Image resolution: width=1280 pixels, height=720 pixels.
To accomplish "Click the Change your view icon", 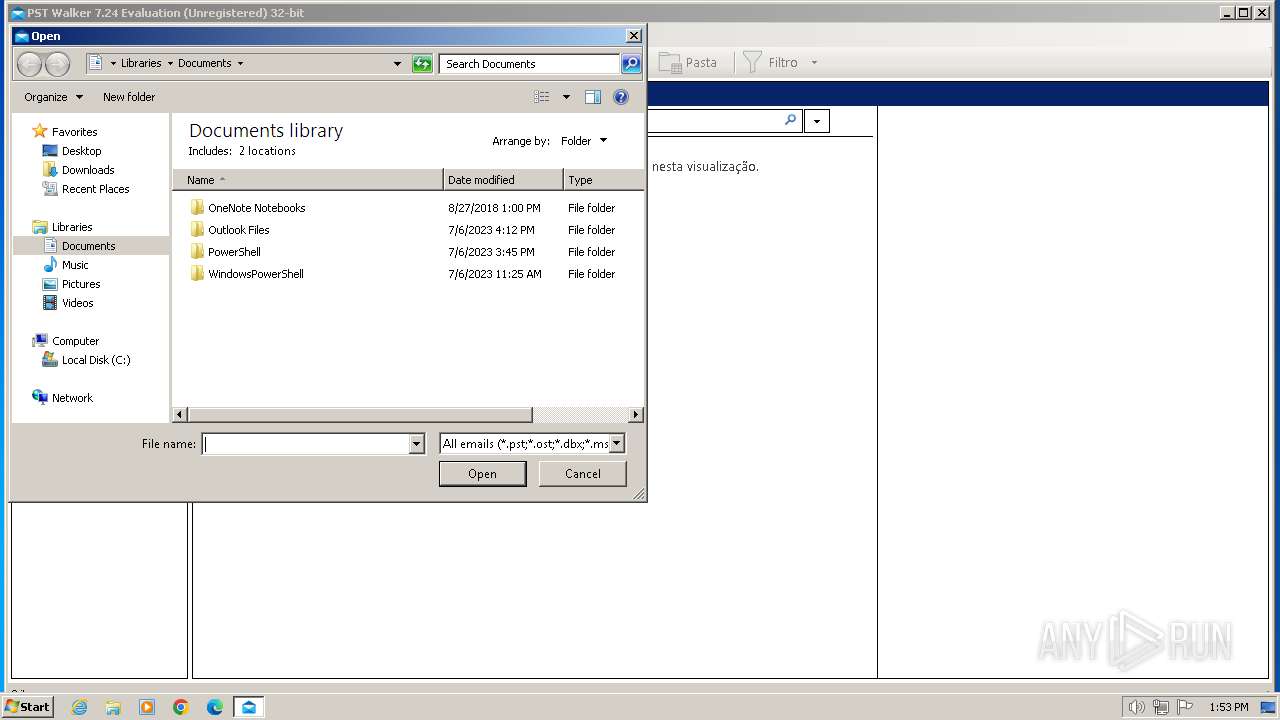I will coord(542,97).
